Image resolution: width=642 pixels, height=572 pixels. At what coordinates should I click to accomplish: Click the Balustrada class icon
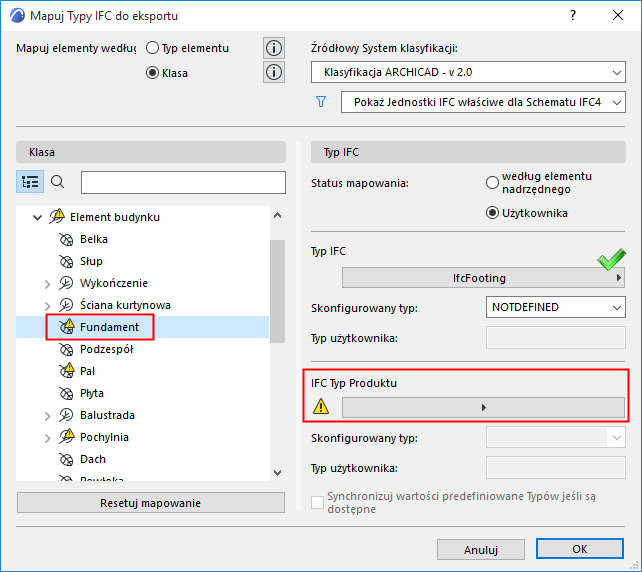point(66,415)
